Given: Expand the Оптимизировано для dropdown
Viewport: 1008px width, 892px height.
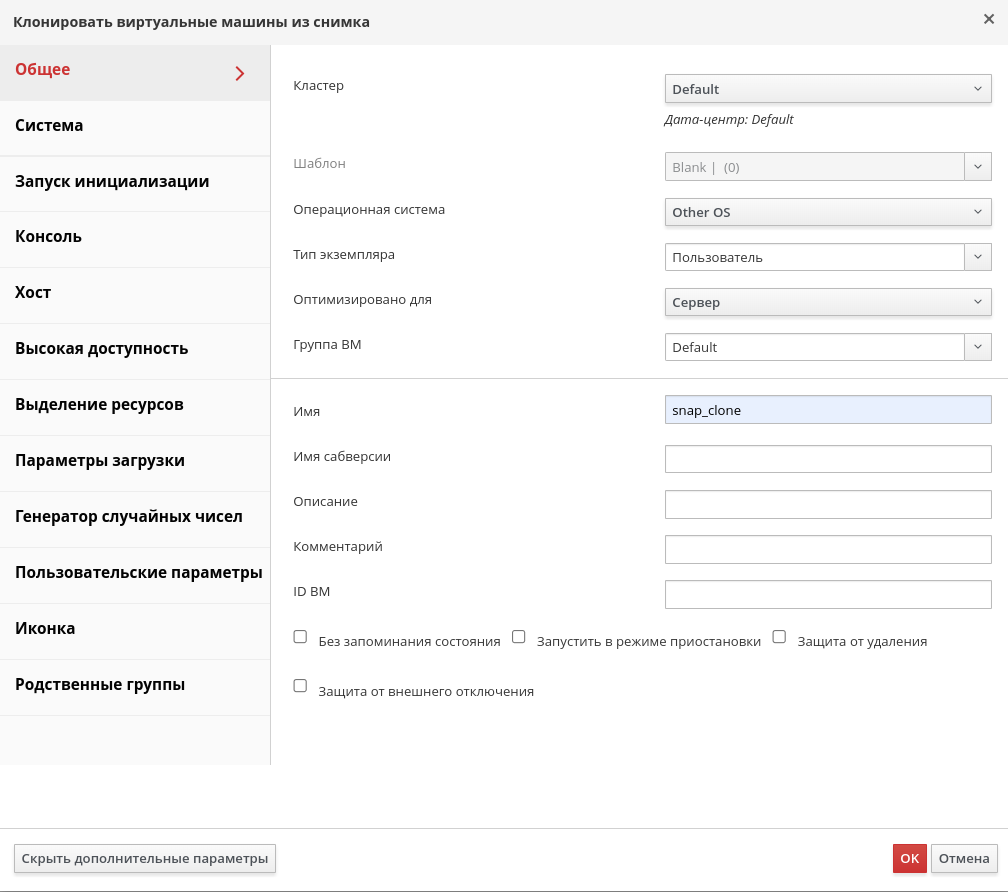Looking at the screenshot, I should (828, 302).
